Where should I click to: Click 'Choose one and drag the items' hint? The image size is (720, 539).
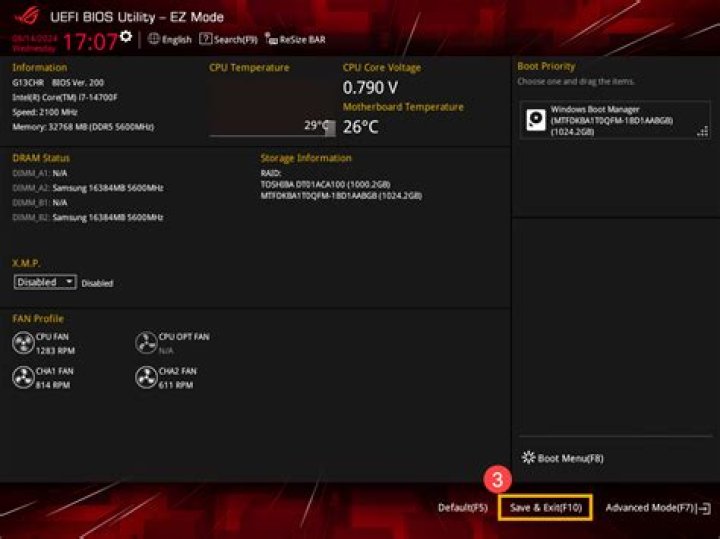tap(576, 81)
